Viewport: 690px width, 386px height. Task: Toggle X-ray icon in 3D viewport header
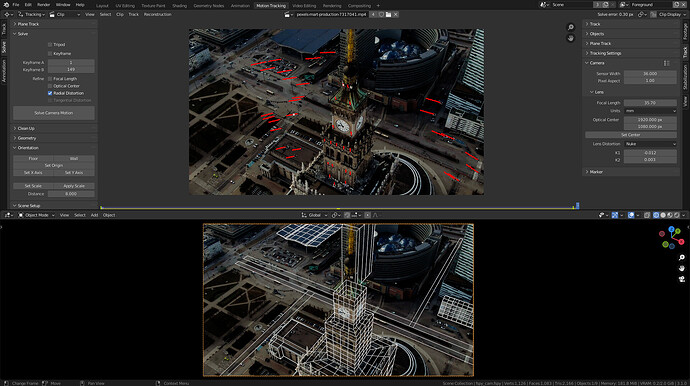click(647, 215)
